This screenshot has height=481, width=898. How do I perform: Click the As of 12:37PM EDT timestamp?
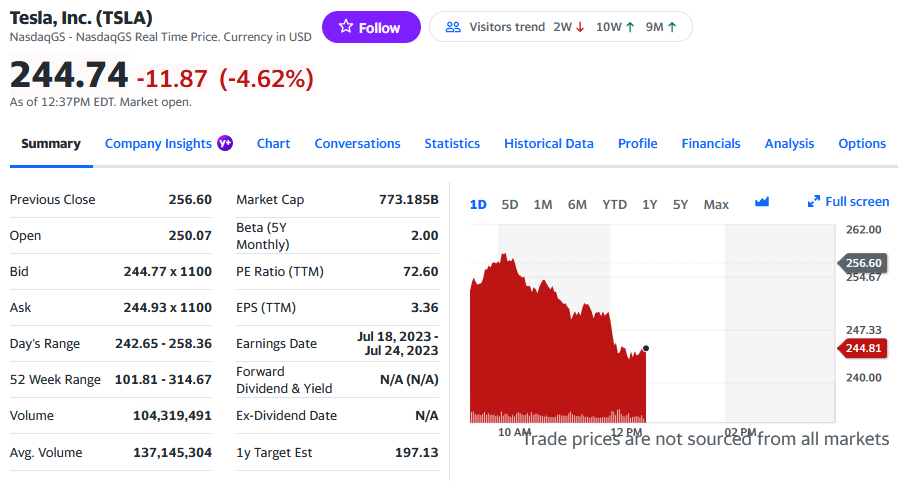[x=101, y=102]
